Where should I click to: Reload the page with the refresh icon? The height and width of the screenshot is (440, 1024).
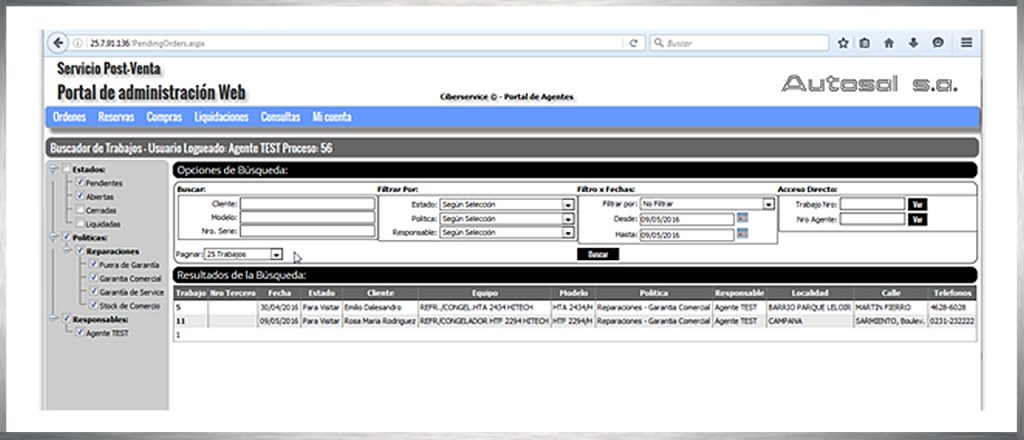634,43
